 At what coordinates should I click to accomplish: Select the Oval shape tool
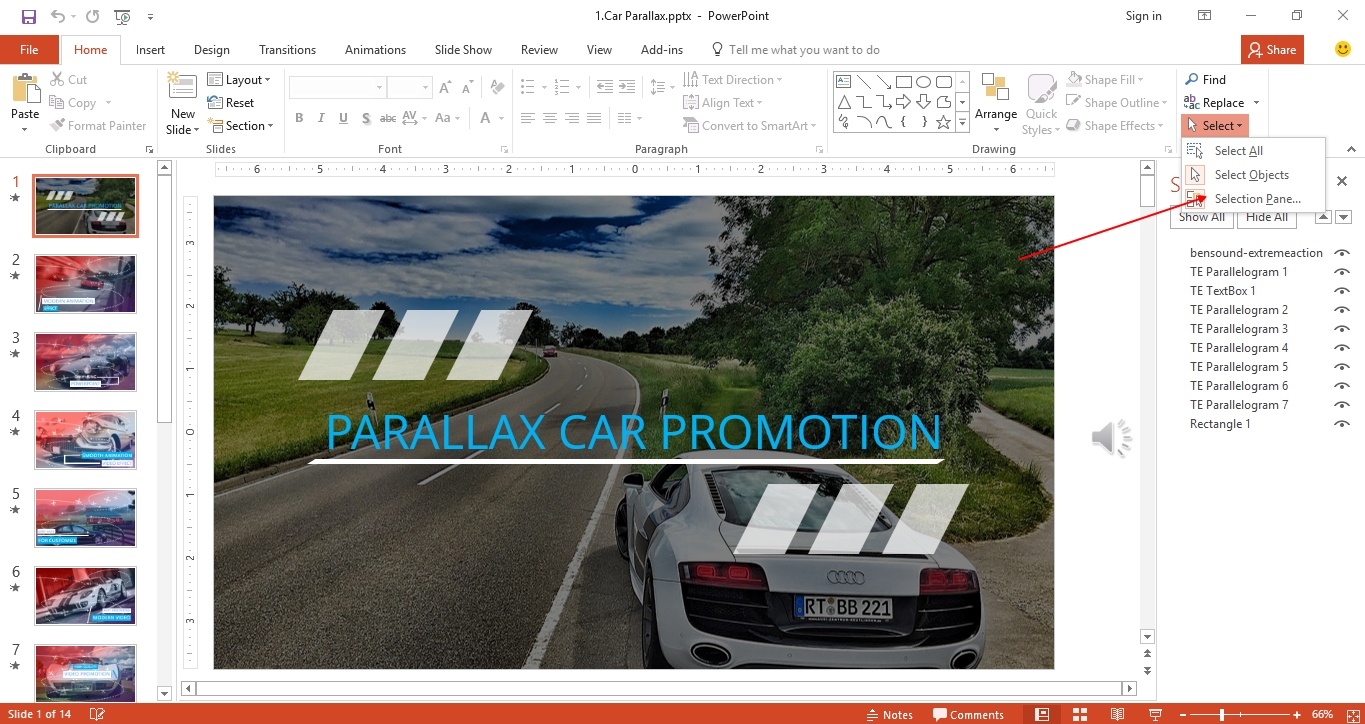[x=925, y=80]
